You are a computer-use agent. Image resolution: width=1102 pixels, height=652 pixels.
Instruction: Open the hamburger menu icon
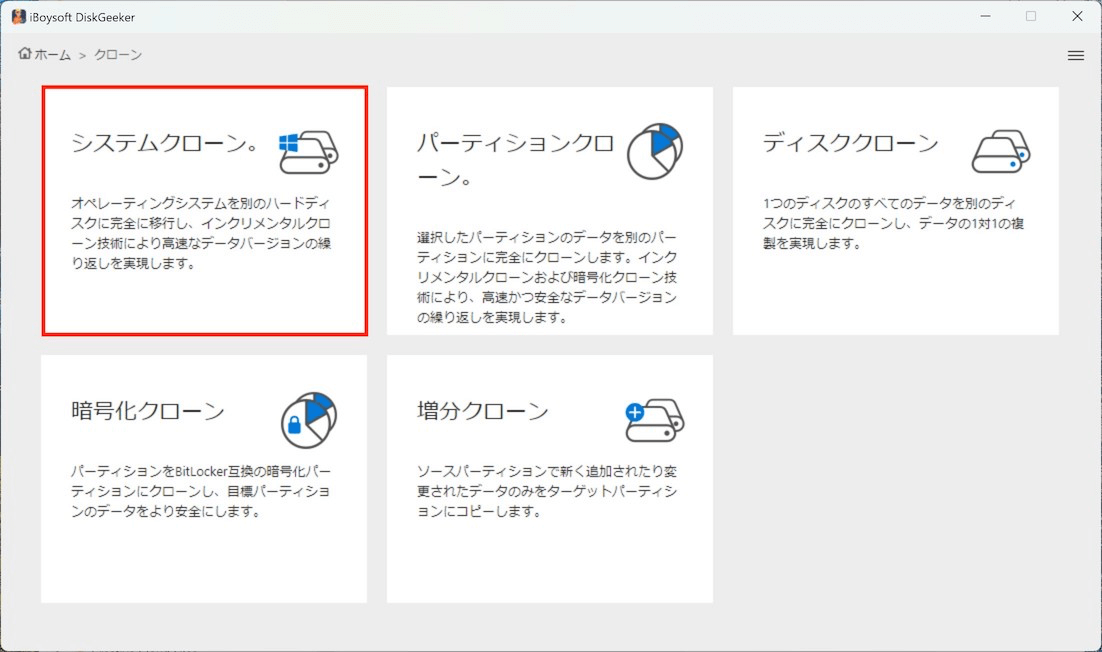tap(1075, 56)
